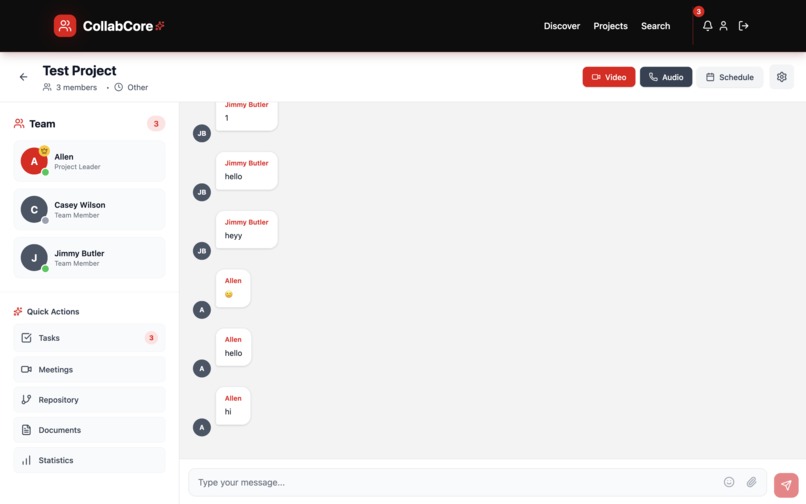Open the Schedule button

click(729, 77)
